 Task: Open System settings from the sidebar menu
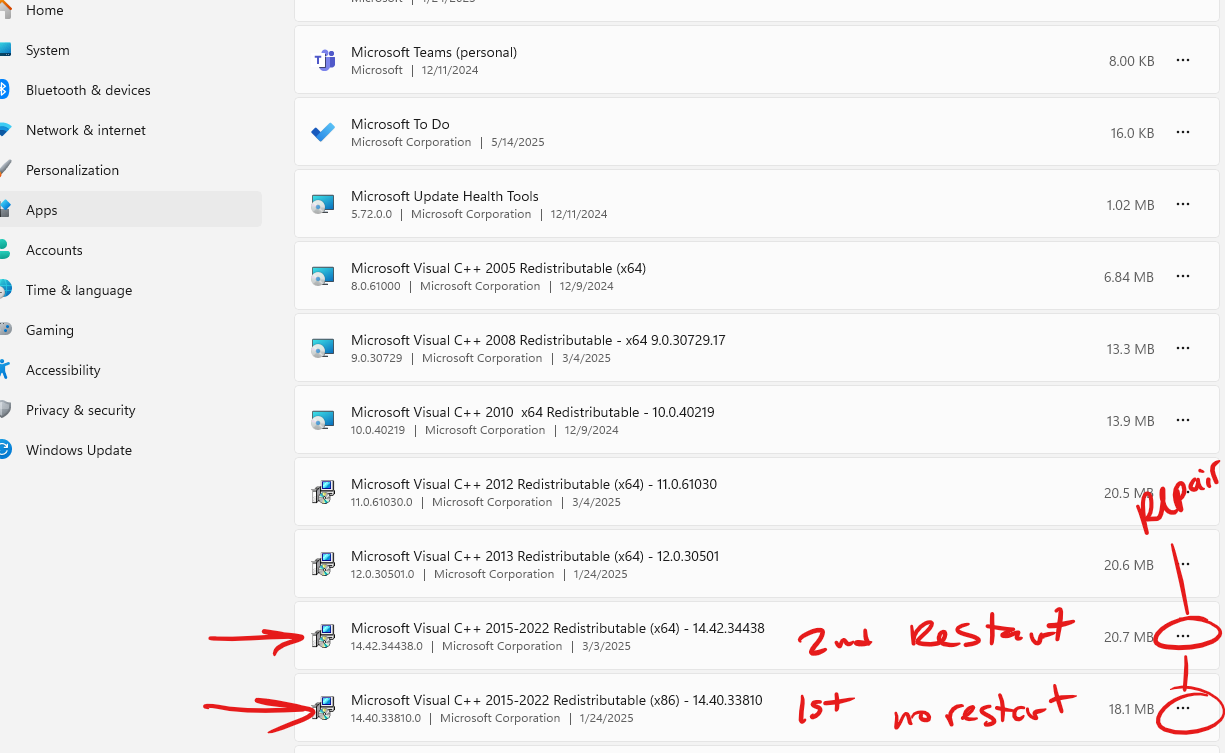tap(48, 50)
